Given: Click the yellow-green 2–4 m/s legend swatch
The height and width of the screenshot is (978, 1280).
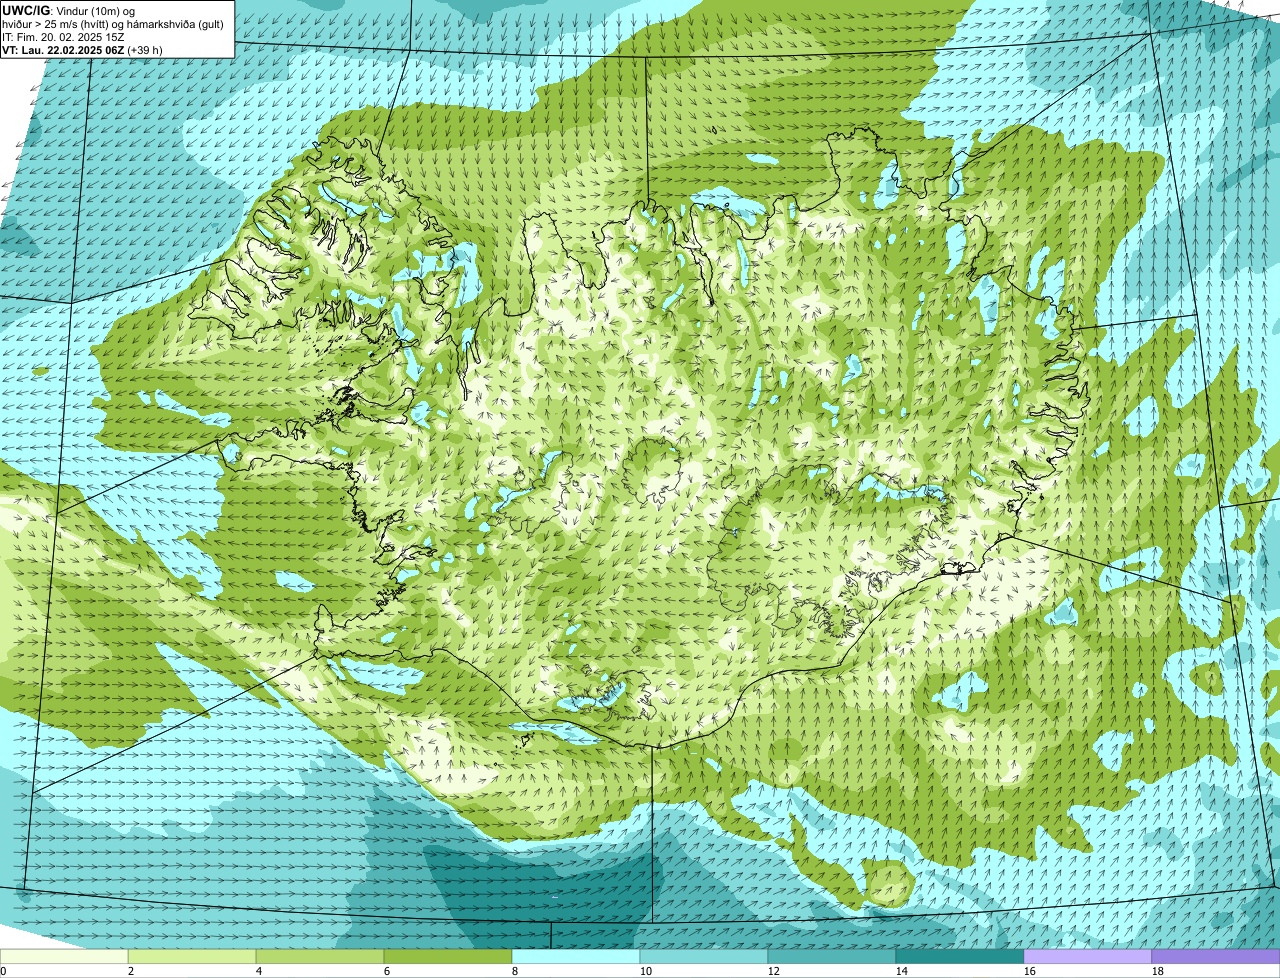Looking at the screenshot, I should click(192, 957).
